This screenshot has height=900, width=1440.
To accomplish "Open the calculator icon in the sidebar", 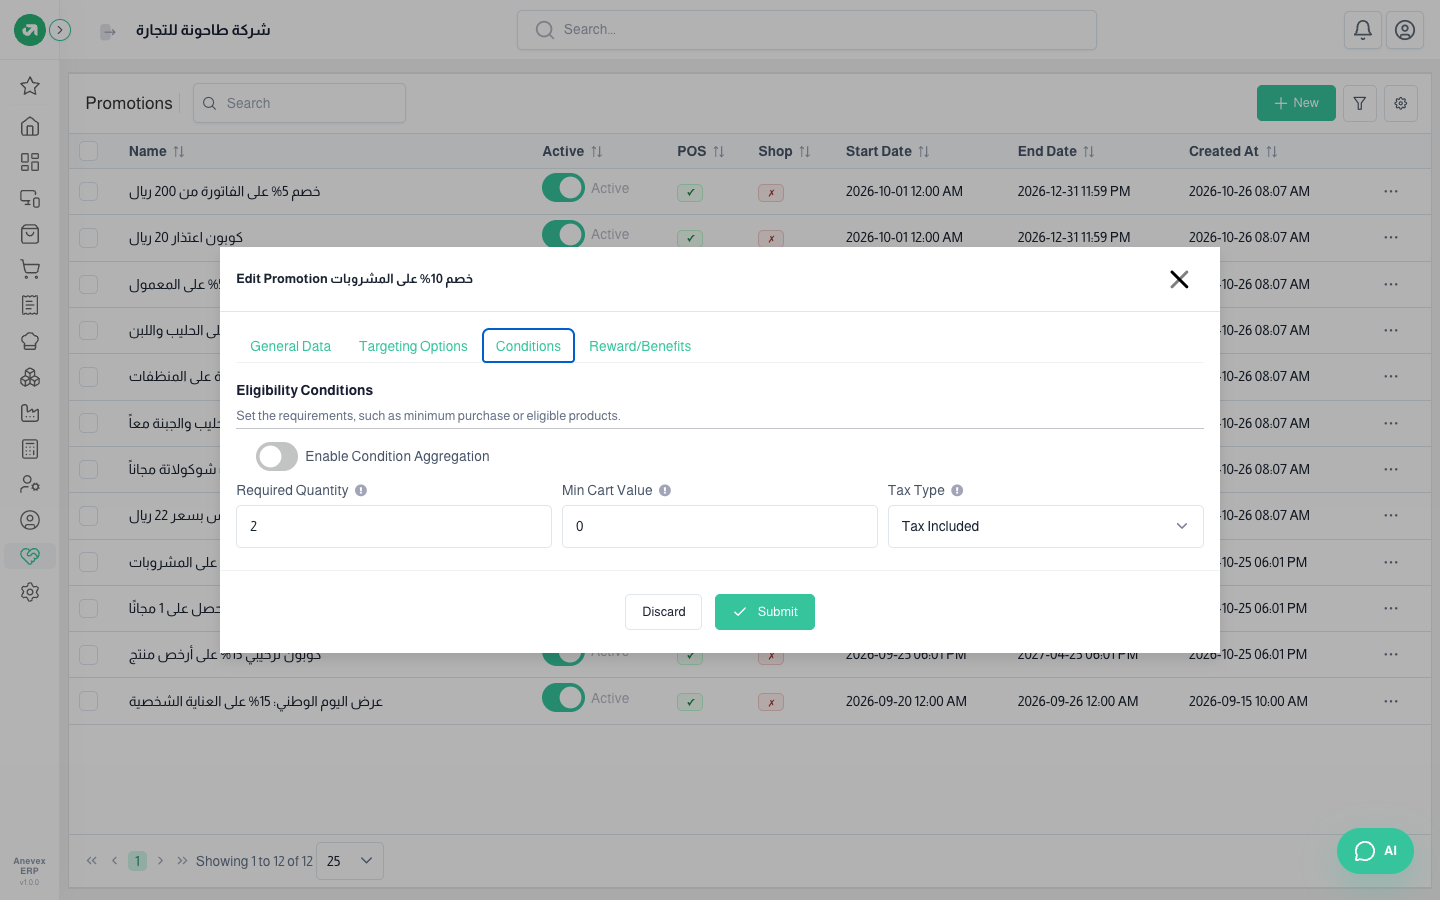I will click(30, 449).
